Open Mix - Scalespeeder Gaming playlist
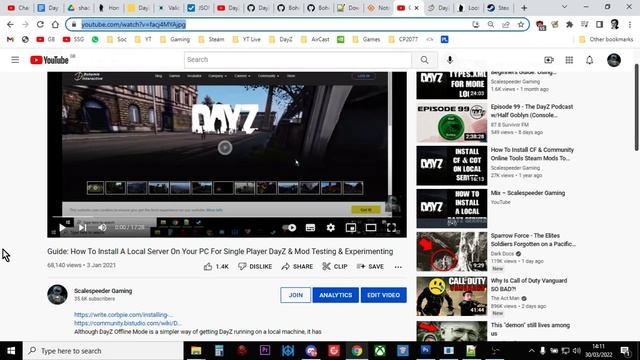The image size is (640, 360). (528, 193)
